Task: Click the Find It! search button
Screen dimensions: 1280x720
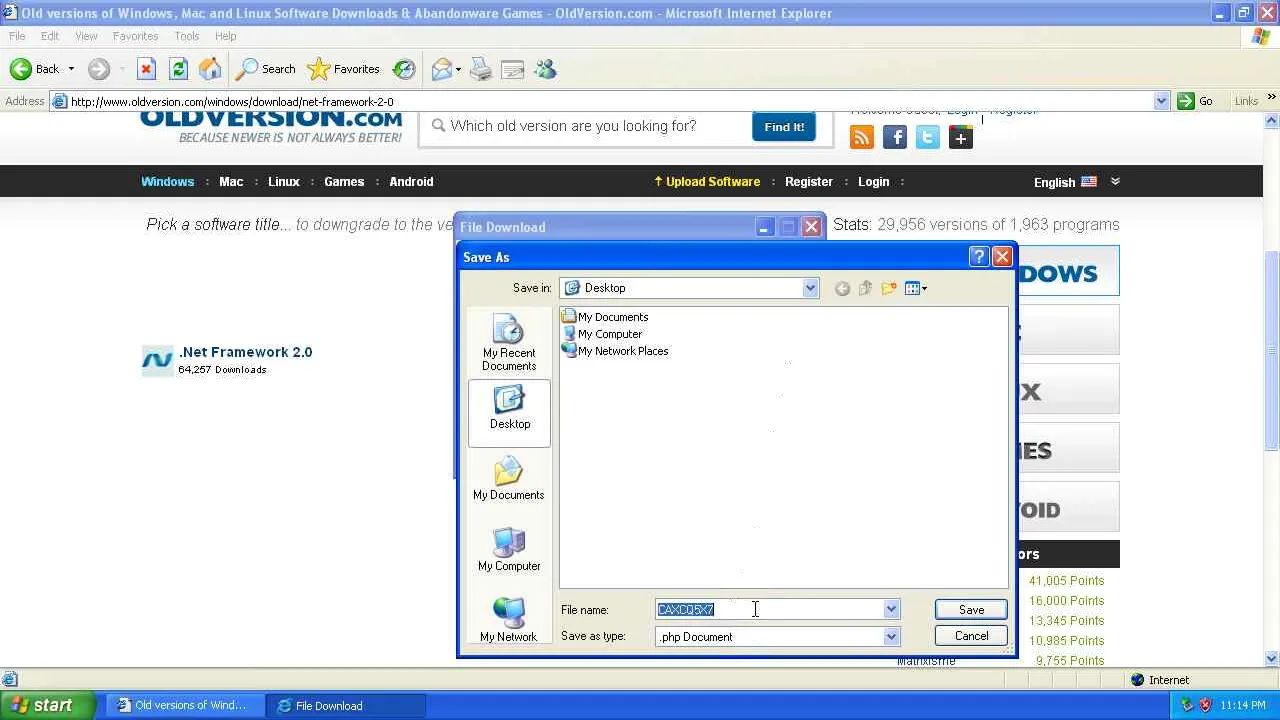Action: [784, 127]
